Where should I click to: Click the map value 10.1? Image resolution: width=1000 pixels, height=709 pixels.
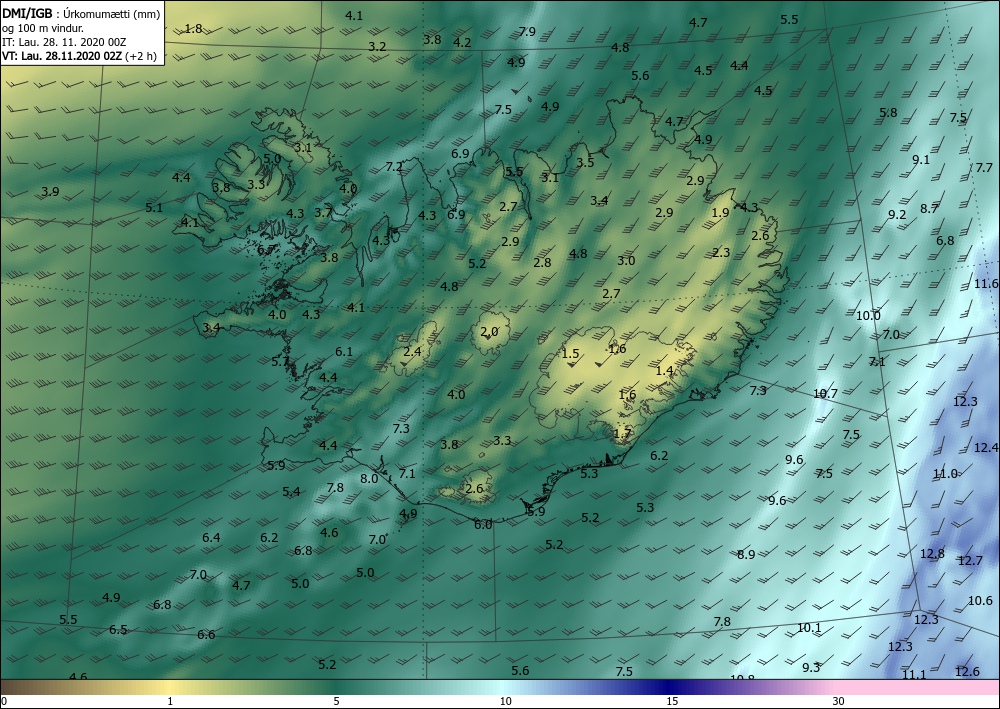[809, 628]
